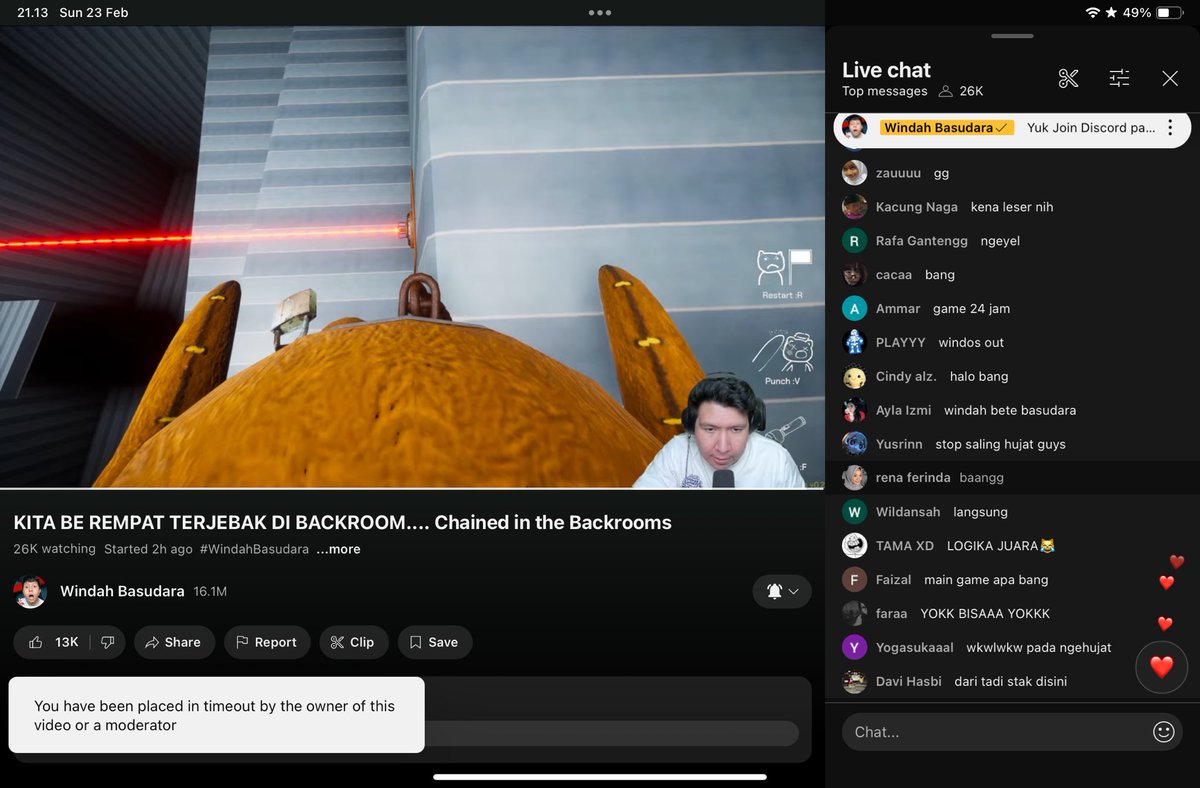Dislike the video with thumbs down
The width and height of the screenshot is (1200, 788).
[107, 642]
